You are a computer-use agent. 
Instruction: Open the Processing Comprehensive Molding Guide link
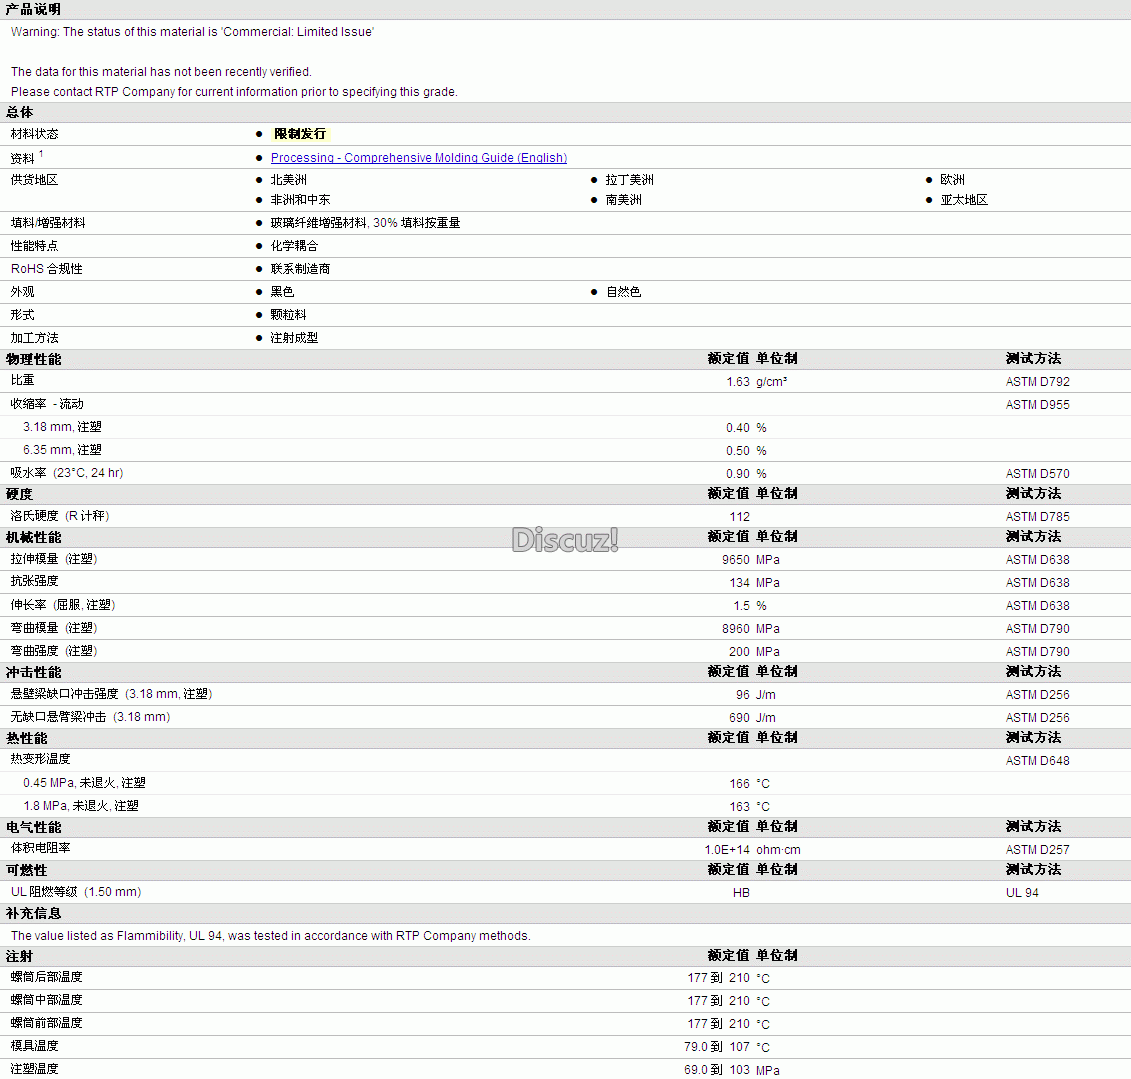point(418,158)
